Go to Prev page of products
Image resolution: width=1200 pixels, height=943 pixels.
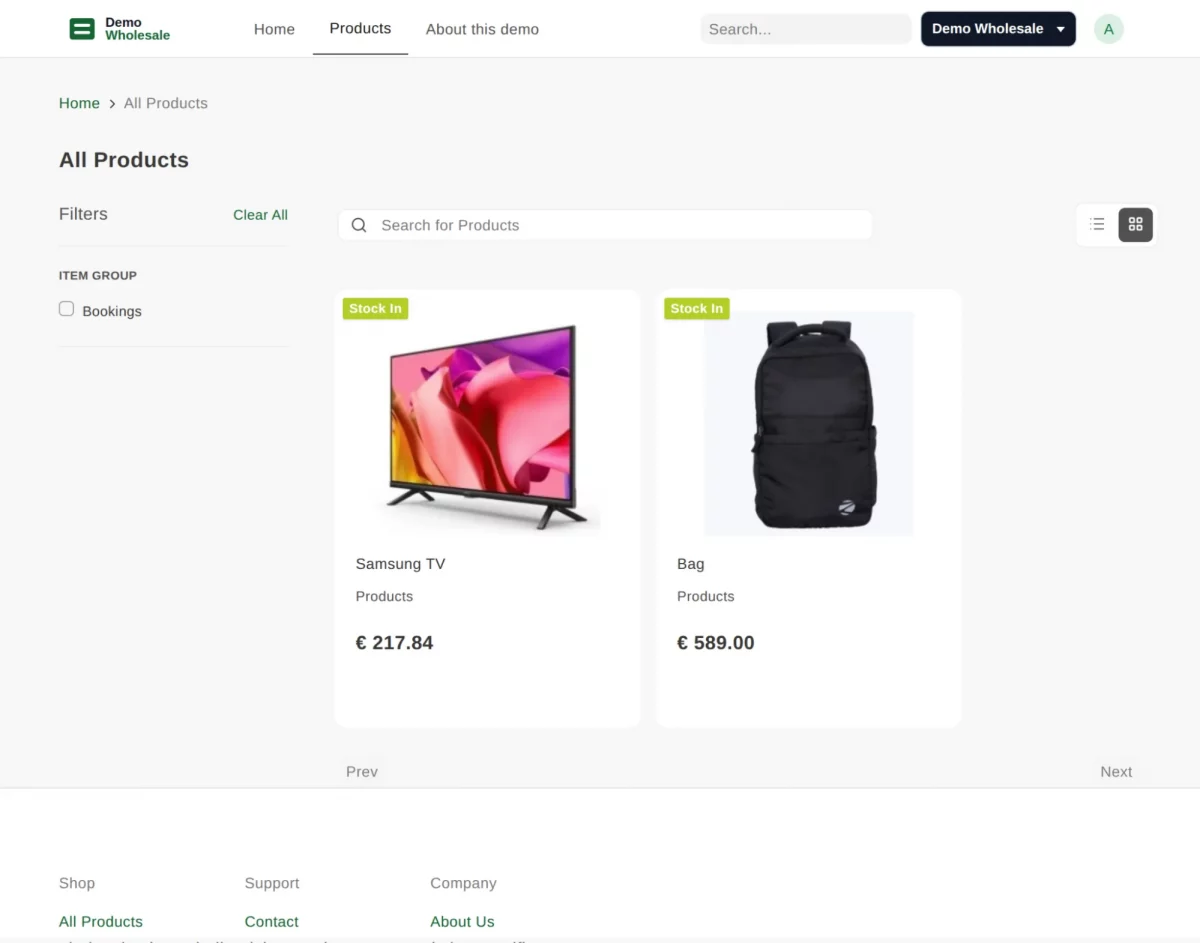click(x=362, y=771)
